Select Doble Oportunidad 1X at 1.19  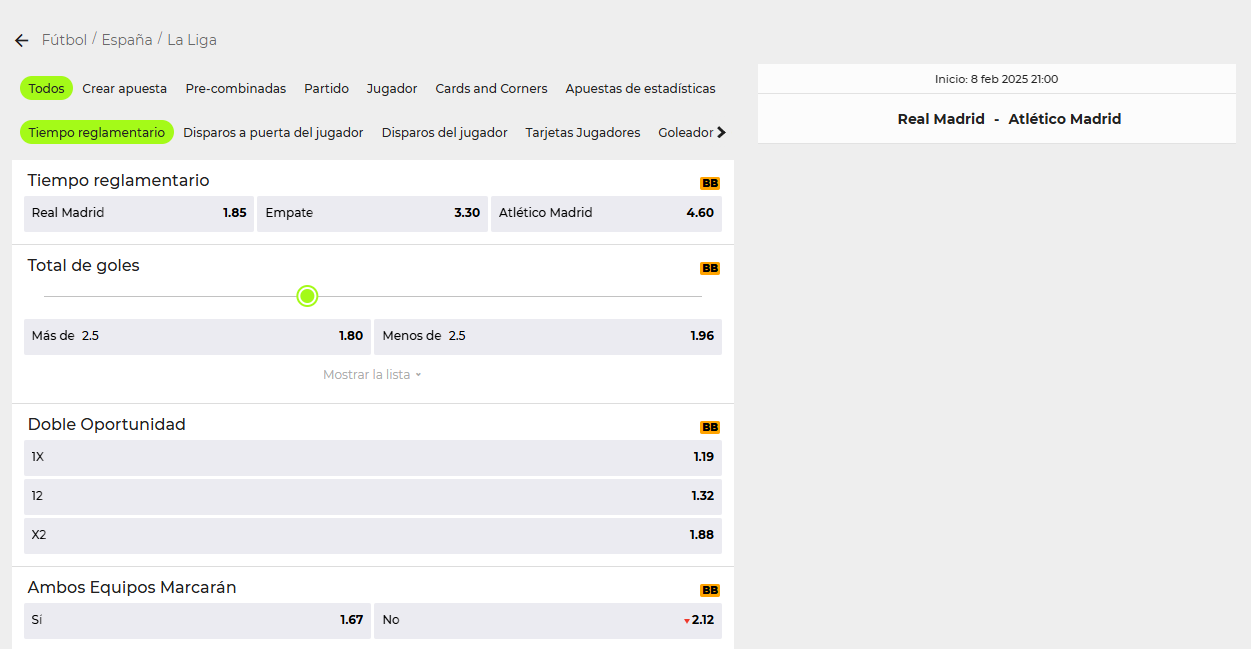click(x=373, y=458)
